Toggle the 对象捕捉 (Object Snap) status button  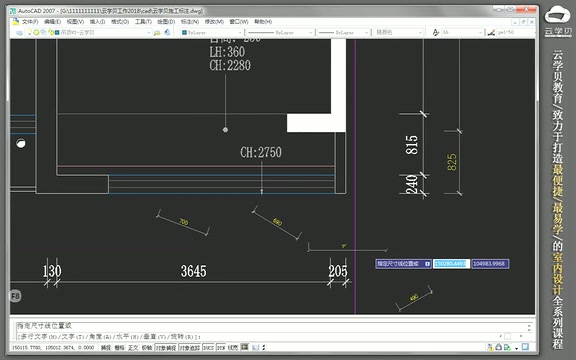pos(166,347)
